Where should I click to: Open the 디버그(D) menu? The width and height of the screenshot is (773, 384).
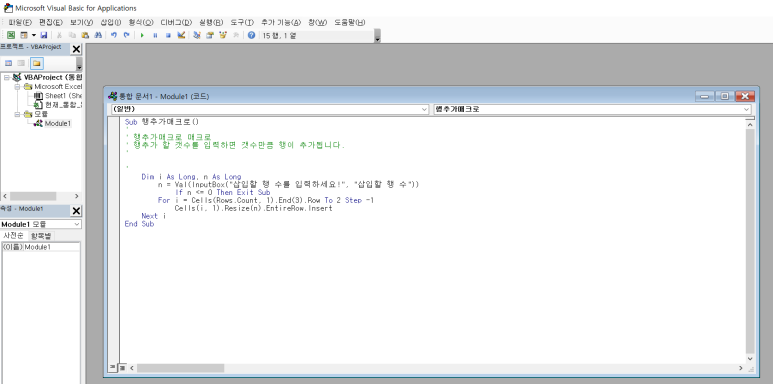click(x=176, y=22)
